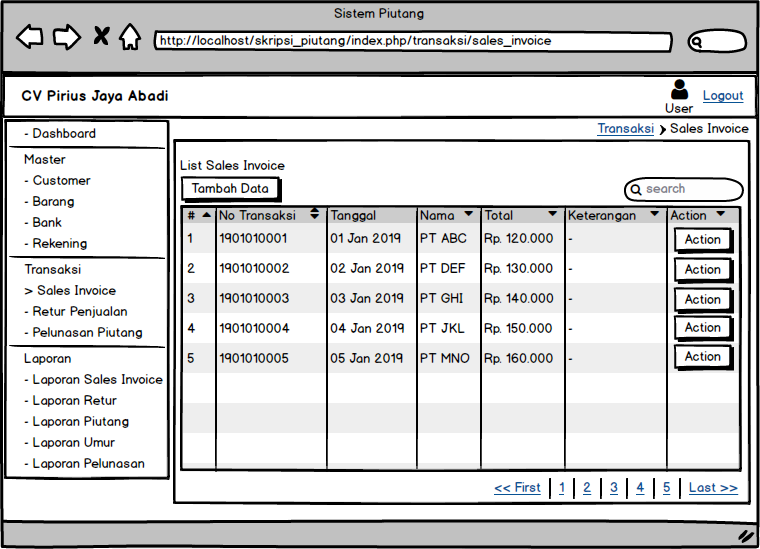This screenshot has width=760, height=549.
Task: Open Bank under Master menu
Action: click(43, 222)
